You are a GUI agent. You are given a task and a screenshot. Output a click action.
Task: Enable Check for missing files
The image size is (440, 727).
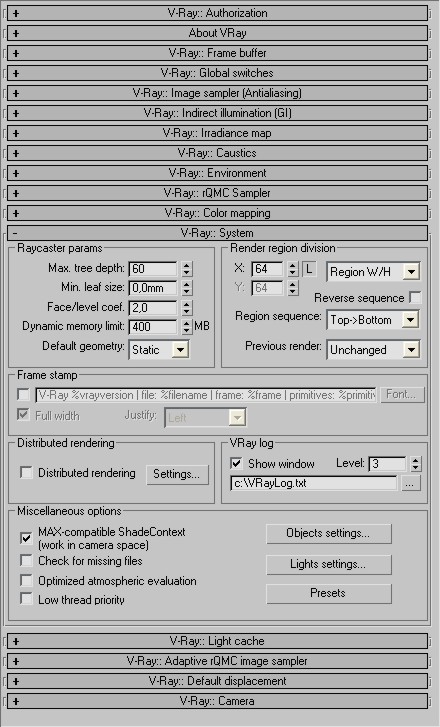point(26,561)
